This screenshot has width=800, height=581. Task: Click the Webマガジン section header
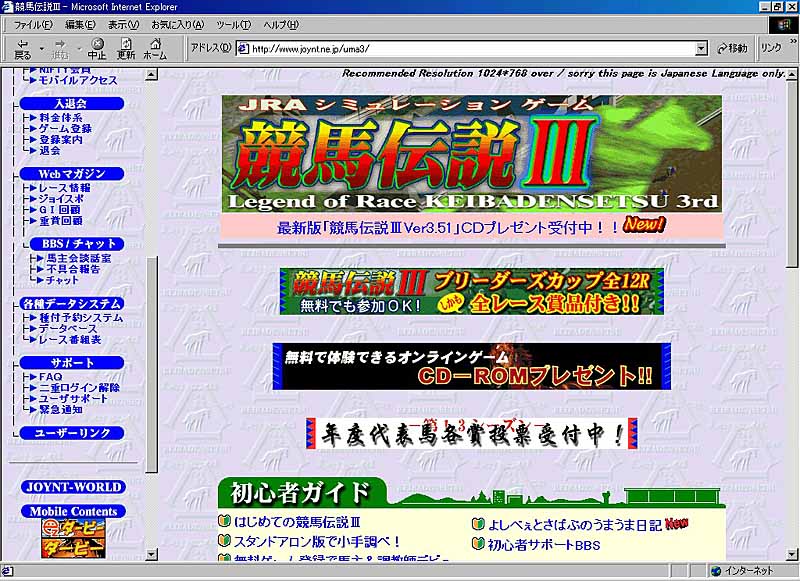(x=71, y=174)
